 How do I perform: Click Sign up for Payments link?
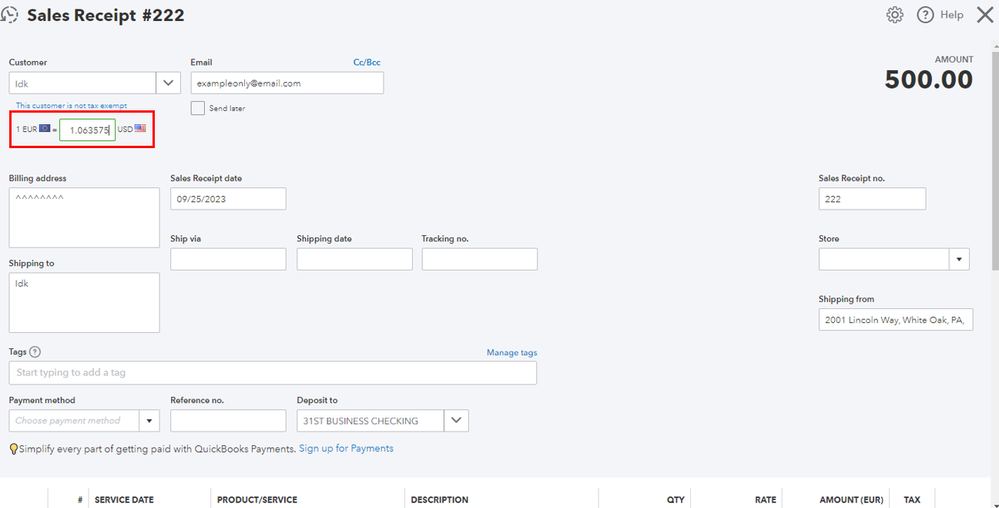coord(346,449)
